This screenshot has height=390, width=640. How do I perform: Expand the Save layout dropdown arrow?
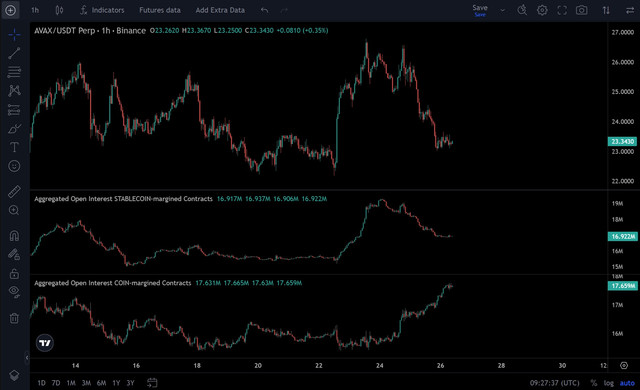[502, 11]
